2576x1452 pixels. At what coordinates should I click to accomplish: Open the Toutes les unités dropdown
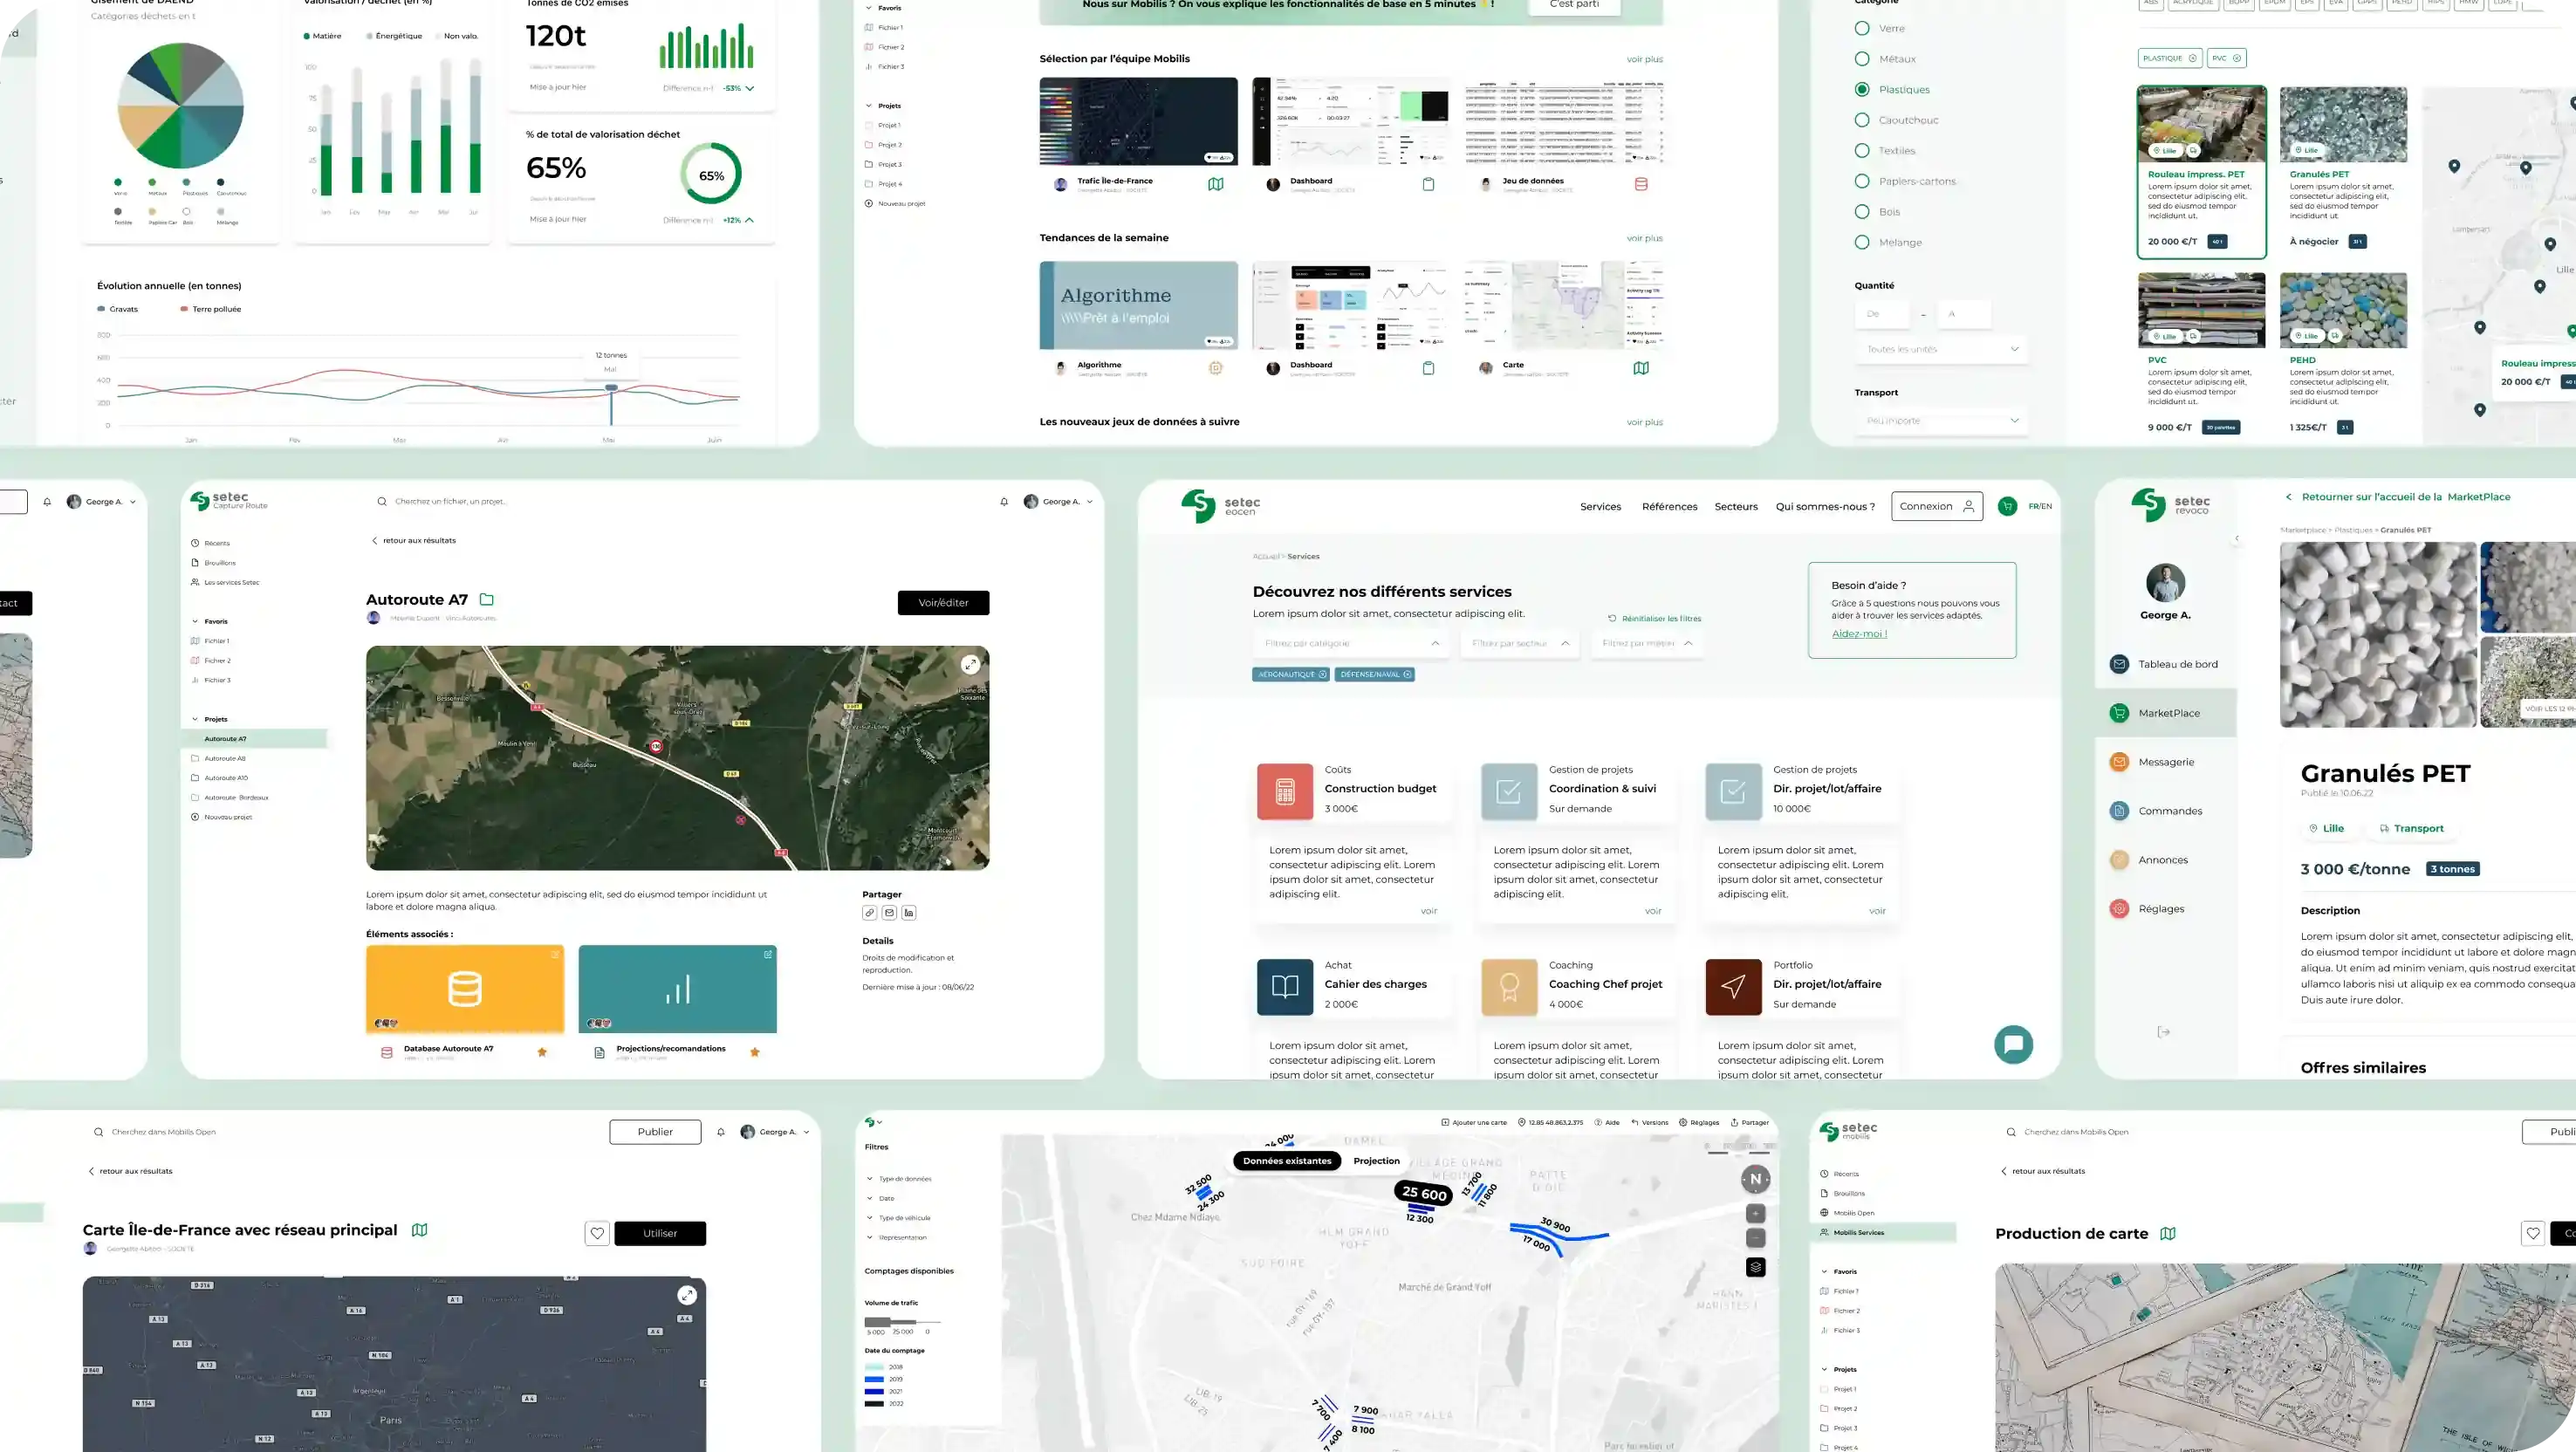point(1940,349)
